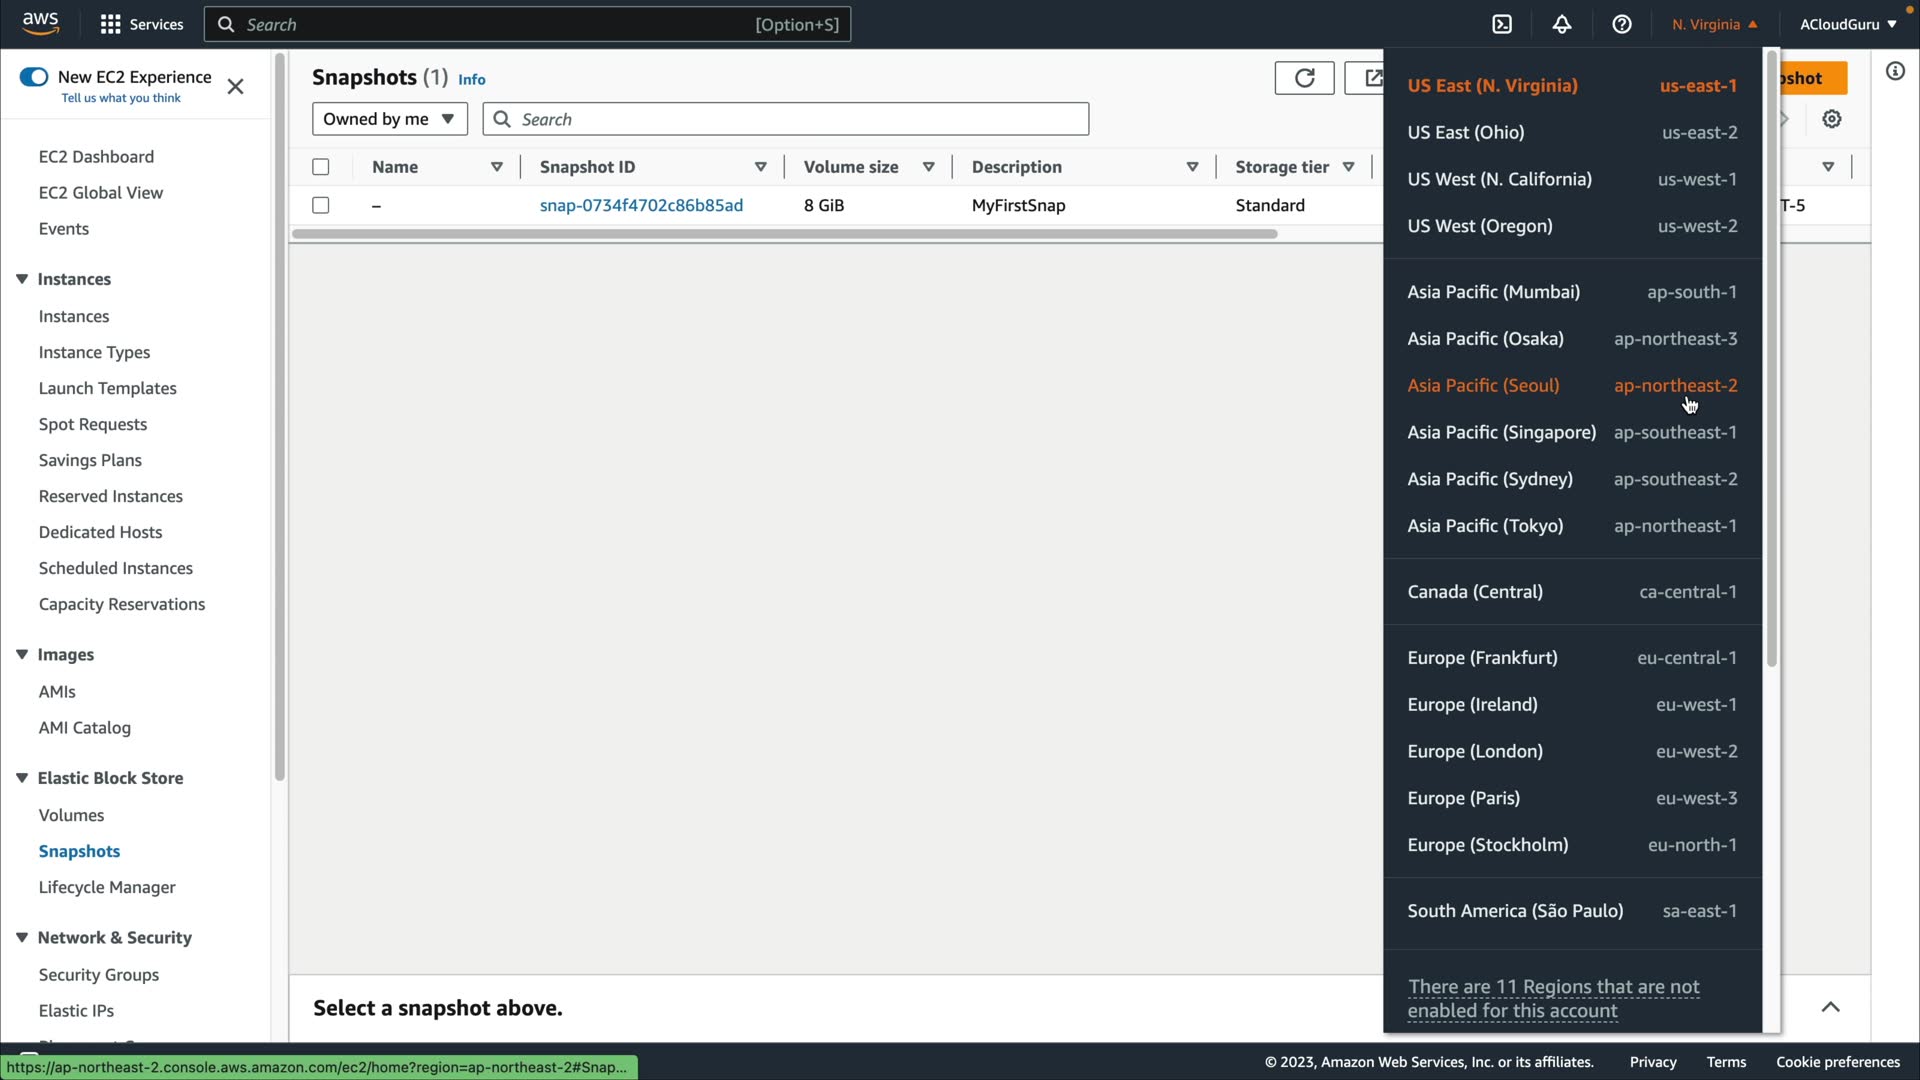The height and width of the screenshot is (1080, 1920).
Task: Open table preferences gear icon
Action: (1831, 119)
